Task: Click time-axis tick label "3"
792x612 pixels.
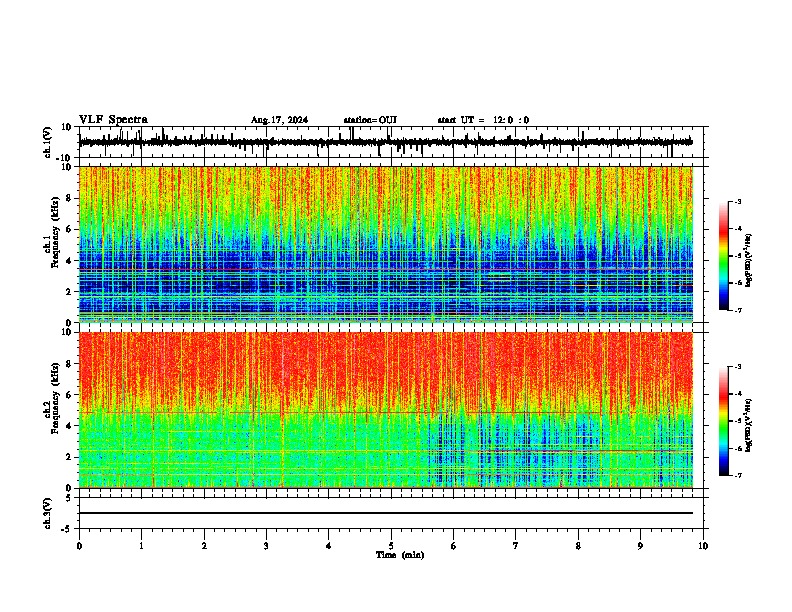Action: click(266, 545)
